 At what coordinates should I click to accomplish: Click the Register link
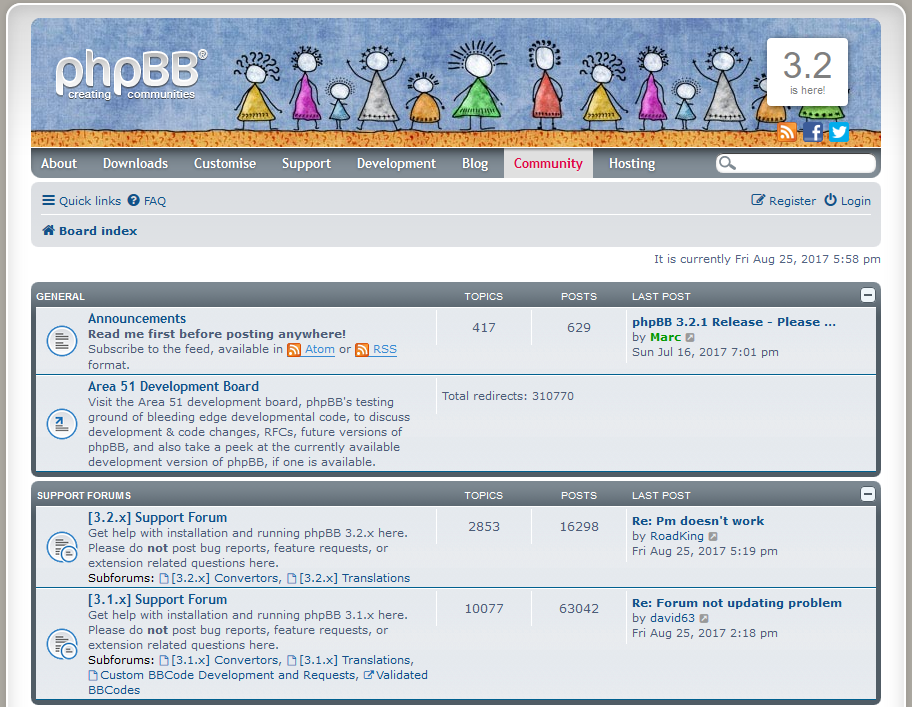coord(792,201)
